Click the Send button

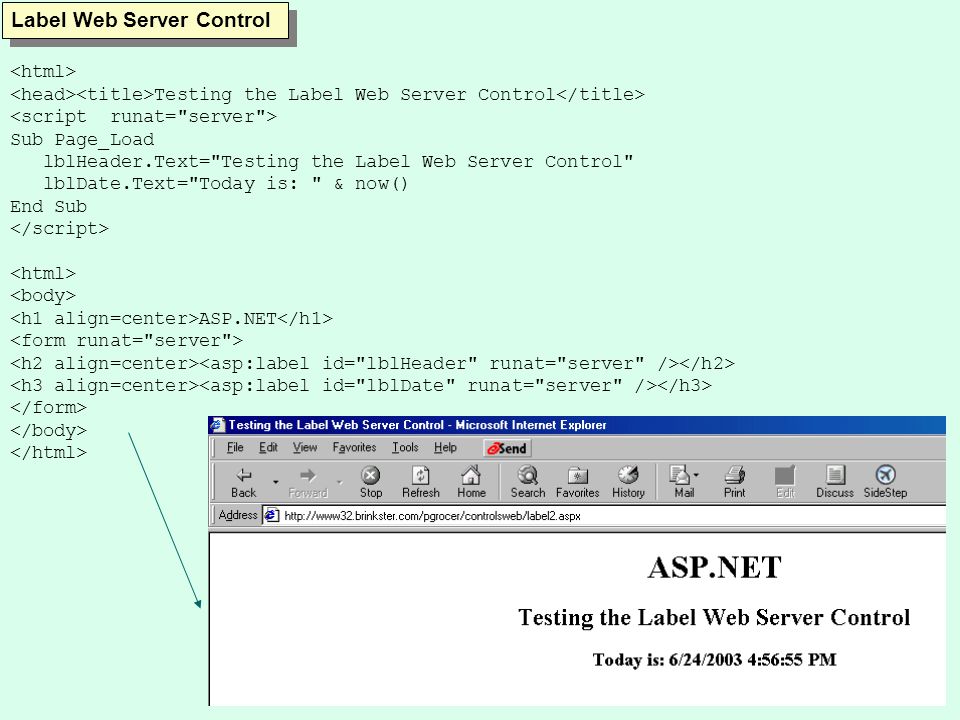[507, 448]
